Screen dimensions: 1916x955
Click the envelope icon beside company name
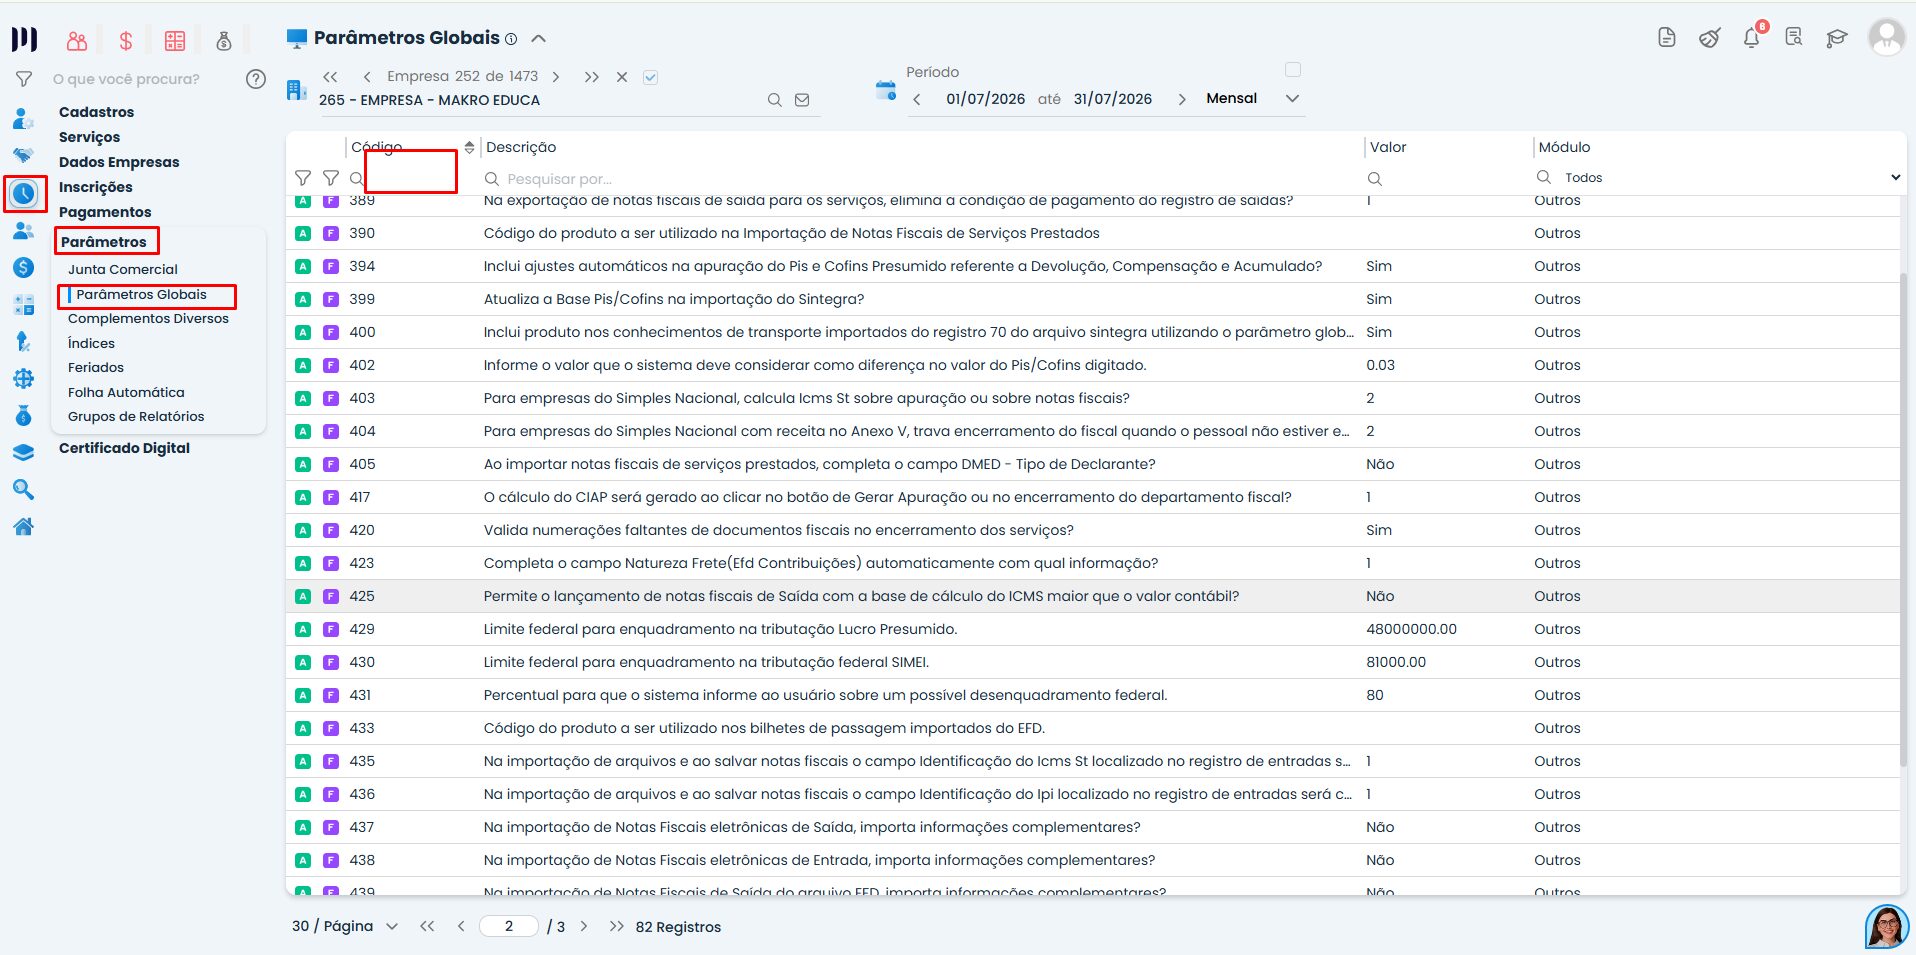tap(802, 100)
